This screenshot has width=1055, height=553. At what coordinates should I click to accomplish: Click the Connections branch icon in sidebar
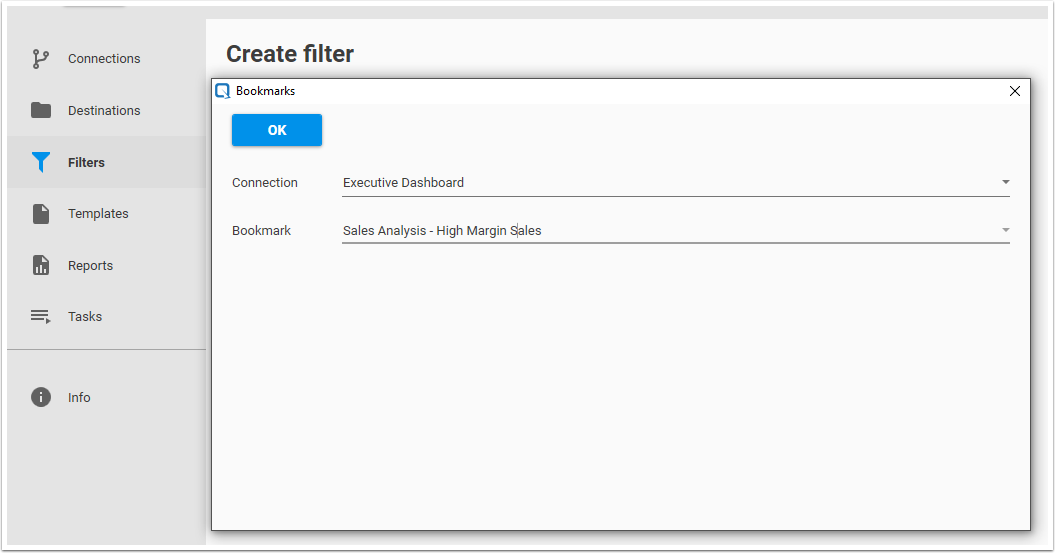(x=41, y=59)
